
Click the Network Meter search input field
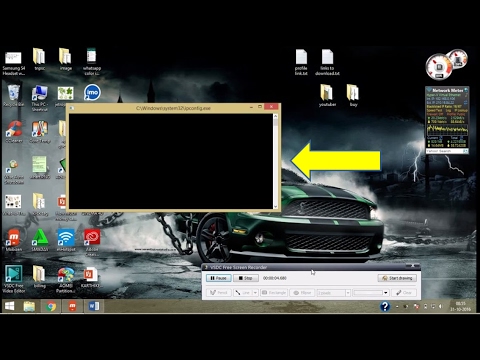[444, 151]
